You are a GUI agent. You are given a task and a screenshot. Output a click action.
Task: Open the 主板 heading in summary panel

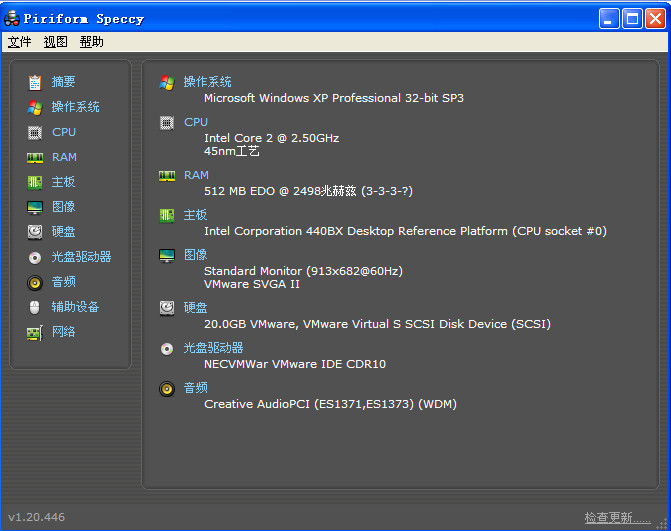(x=195, y=215)
